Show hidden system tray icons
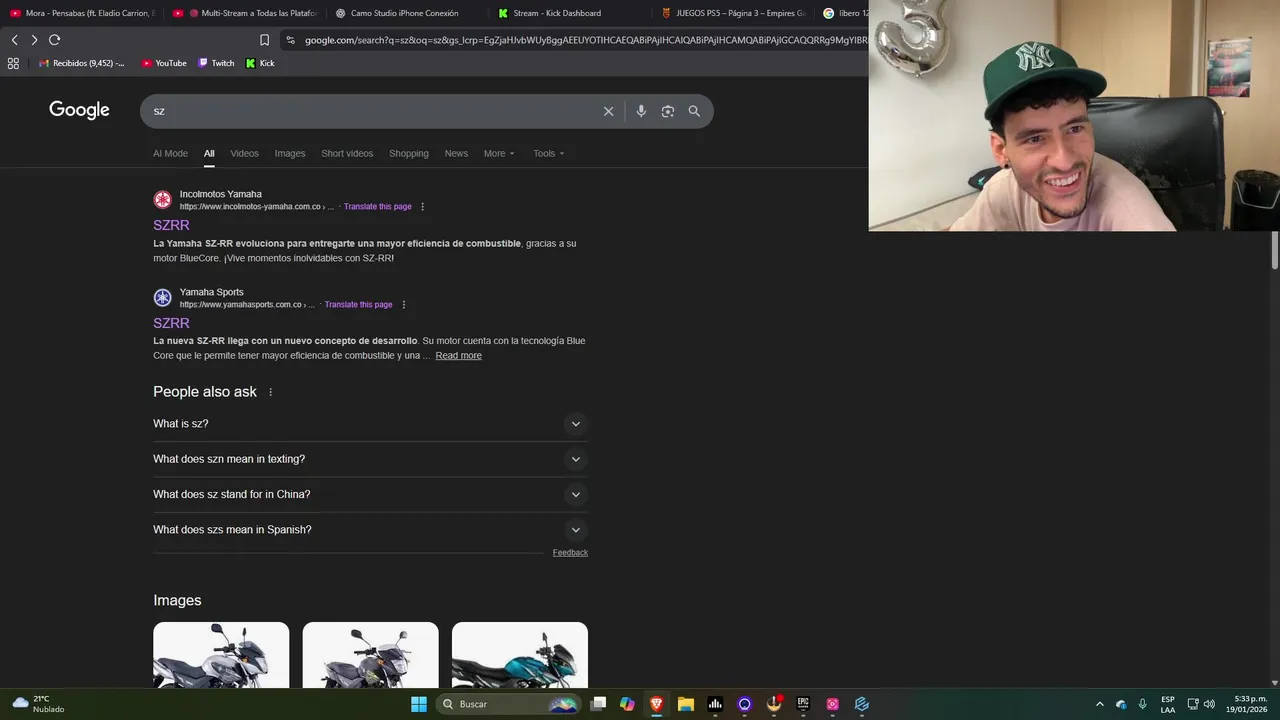 1100,704
